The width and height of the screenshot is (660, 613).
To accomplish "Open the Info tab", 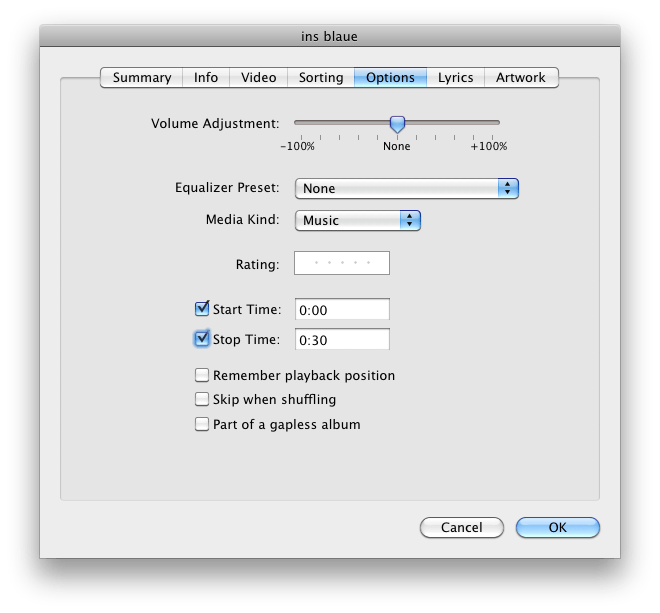I will 206,77.
